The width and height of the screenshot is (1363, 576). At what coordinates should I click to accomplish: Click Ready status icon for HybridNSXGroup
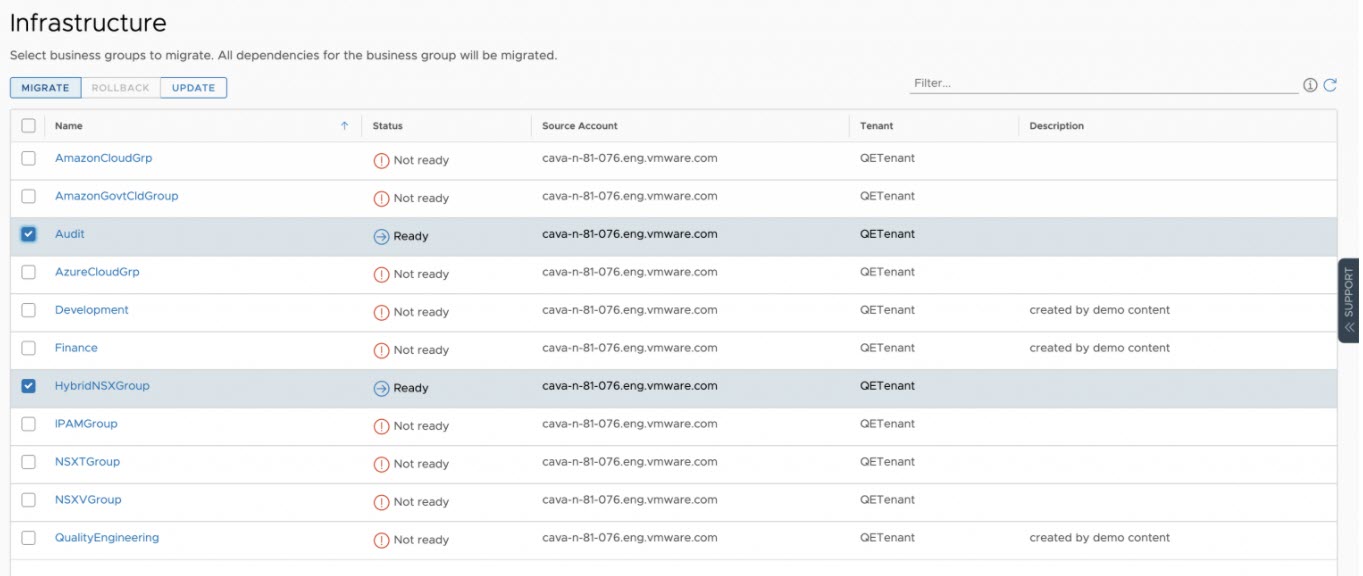pos(381,388)
